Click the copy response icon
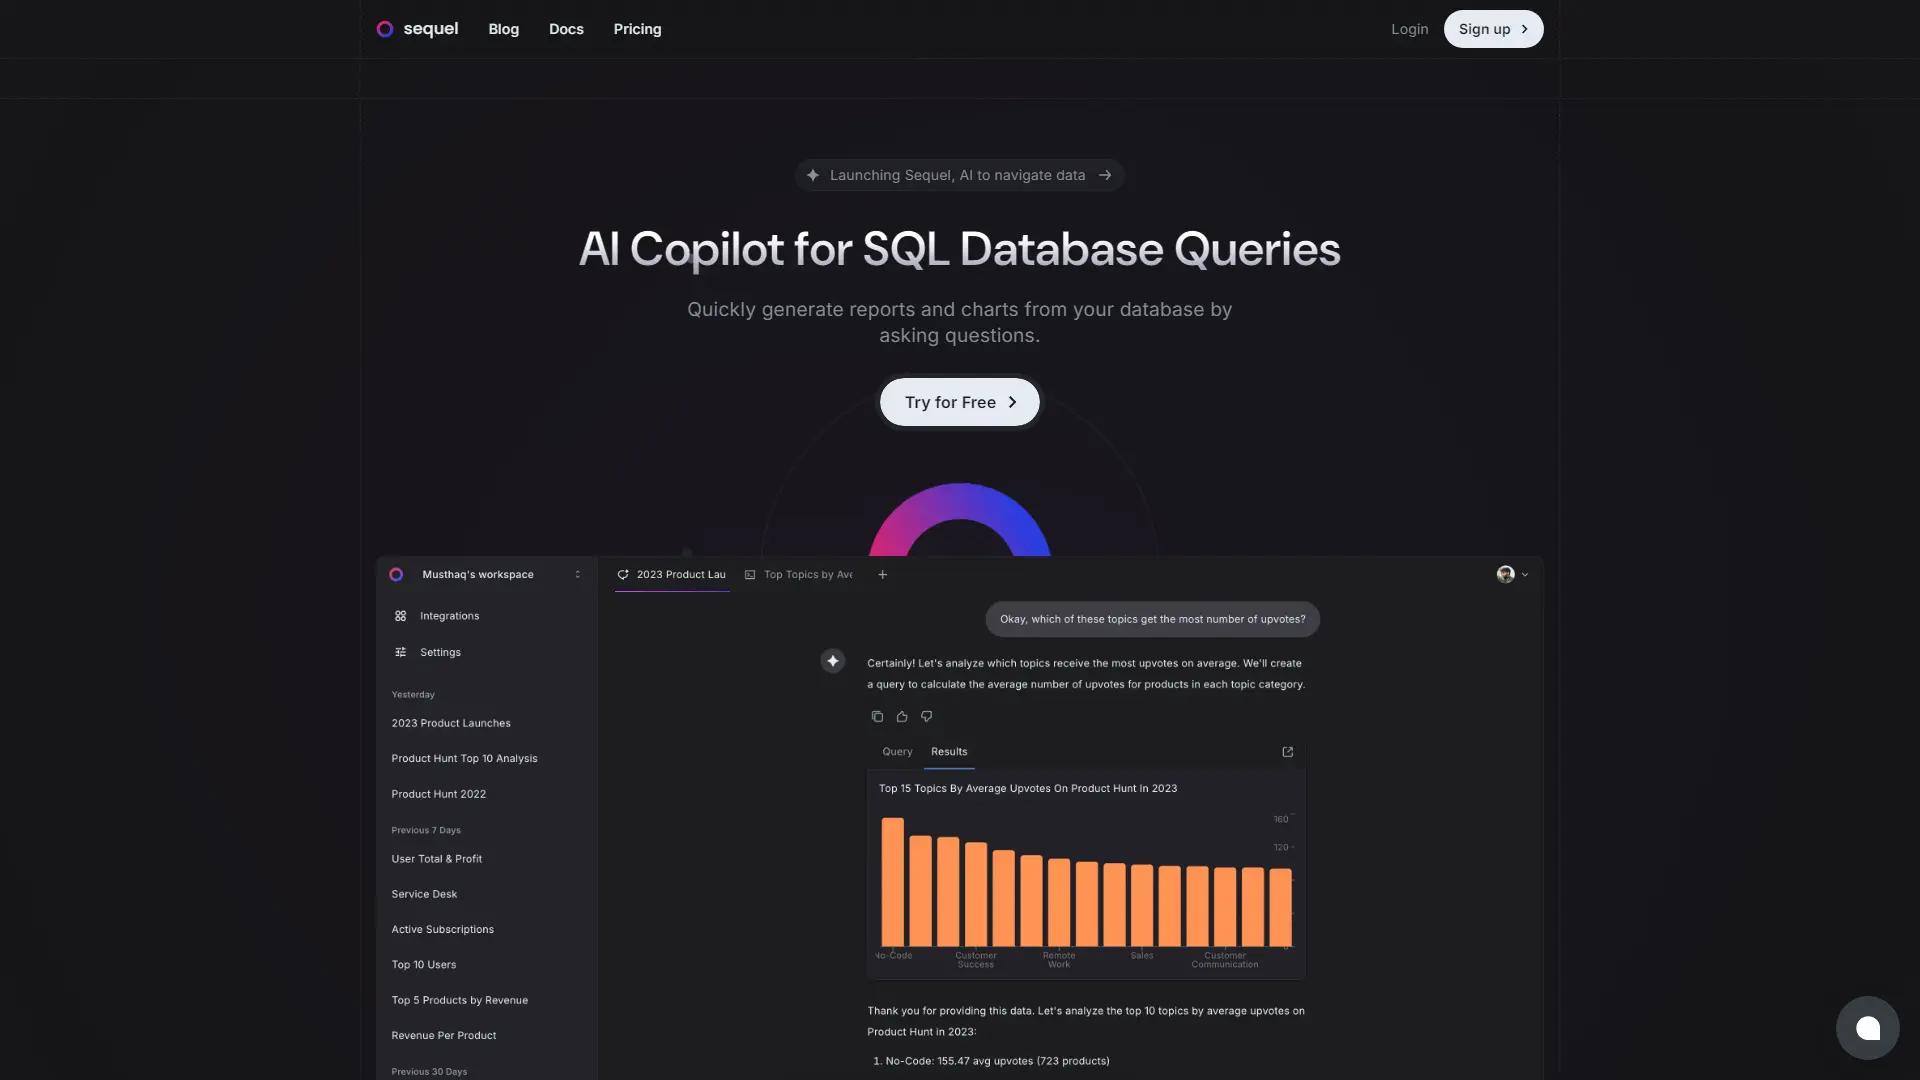 tap(877, 716)
